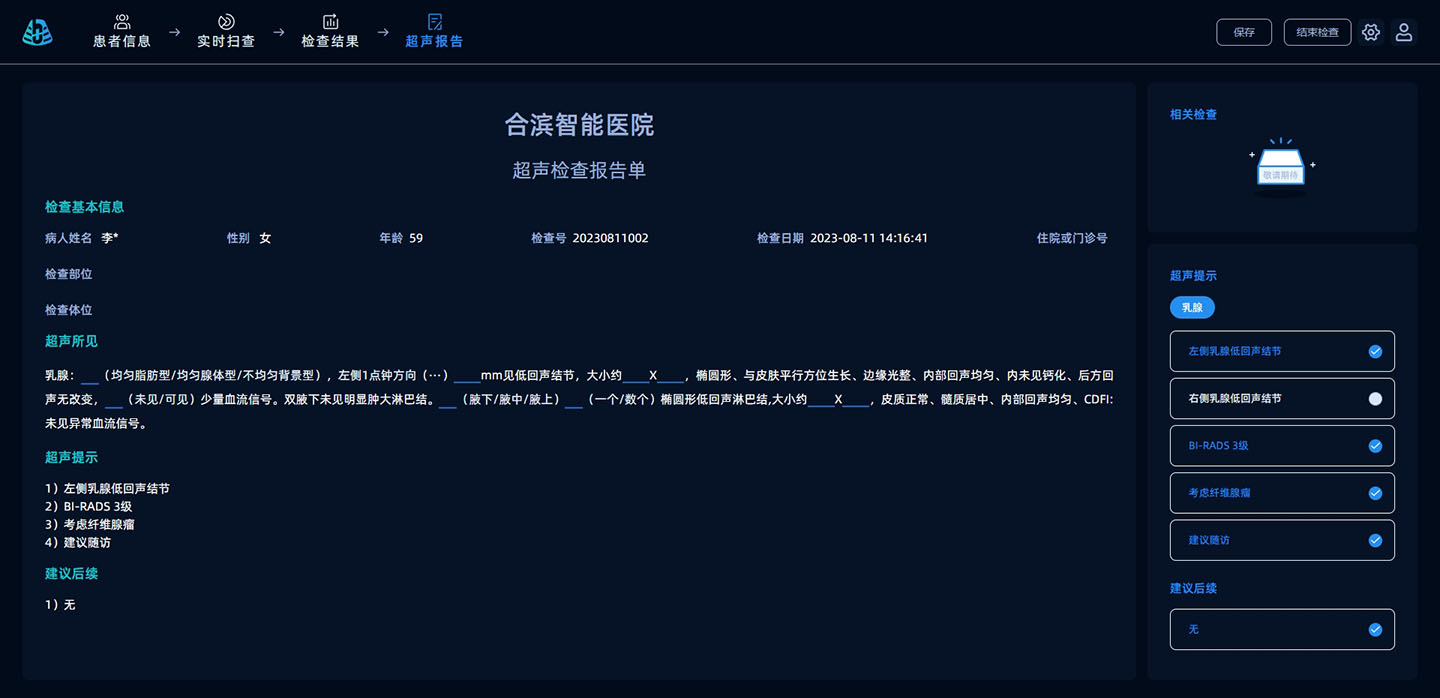Click the 患者信息 patient icon

[122, 21]
